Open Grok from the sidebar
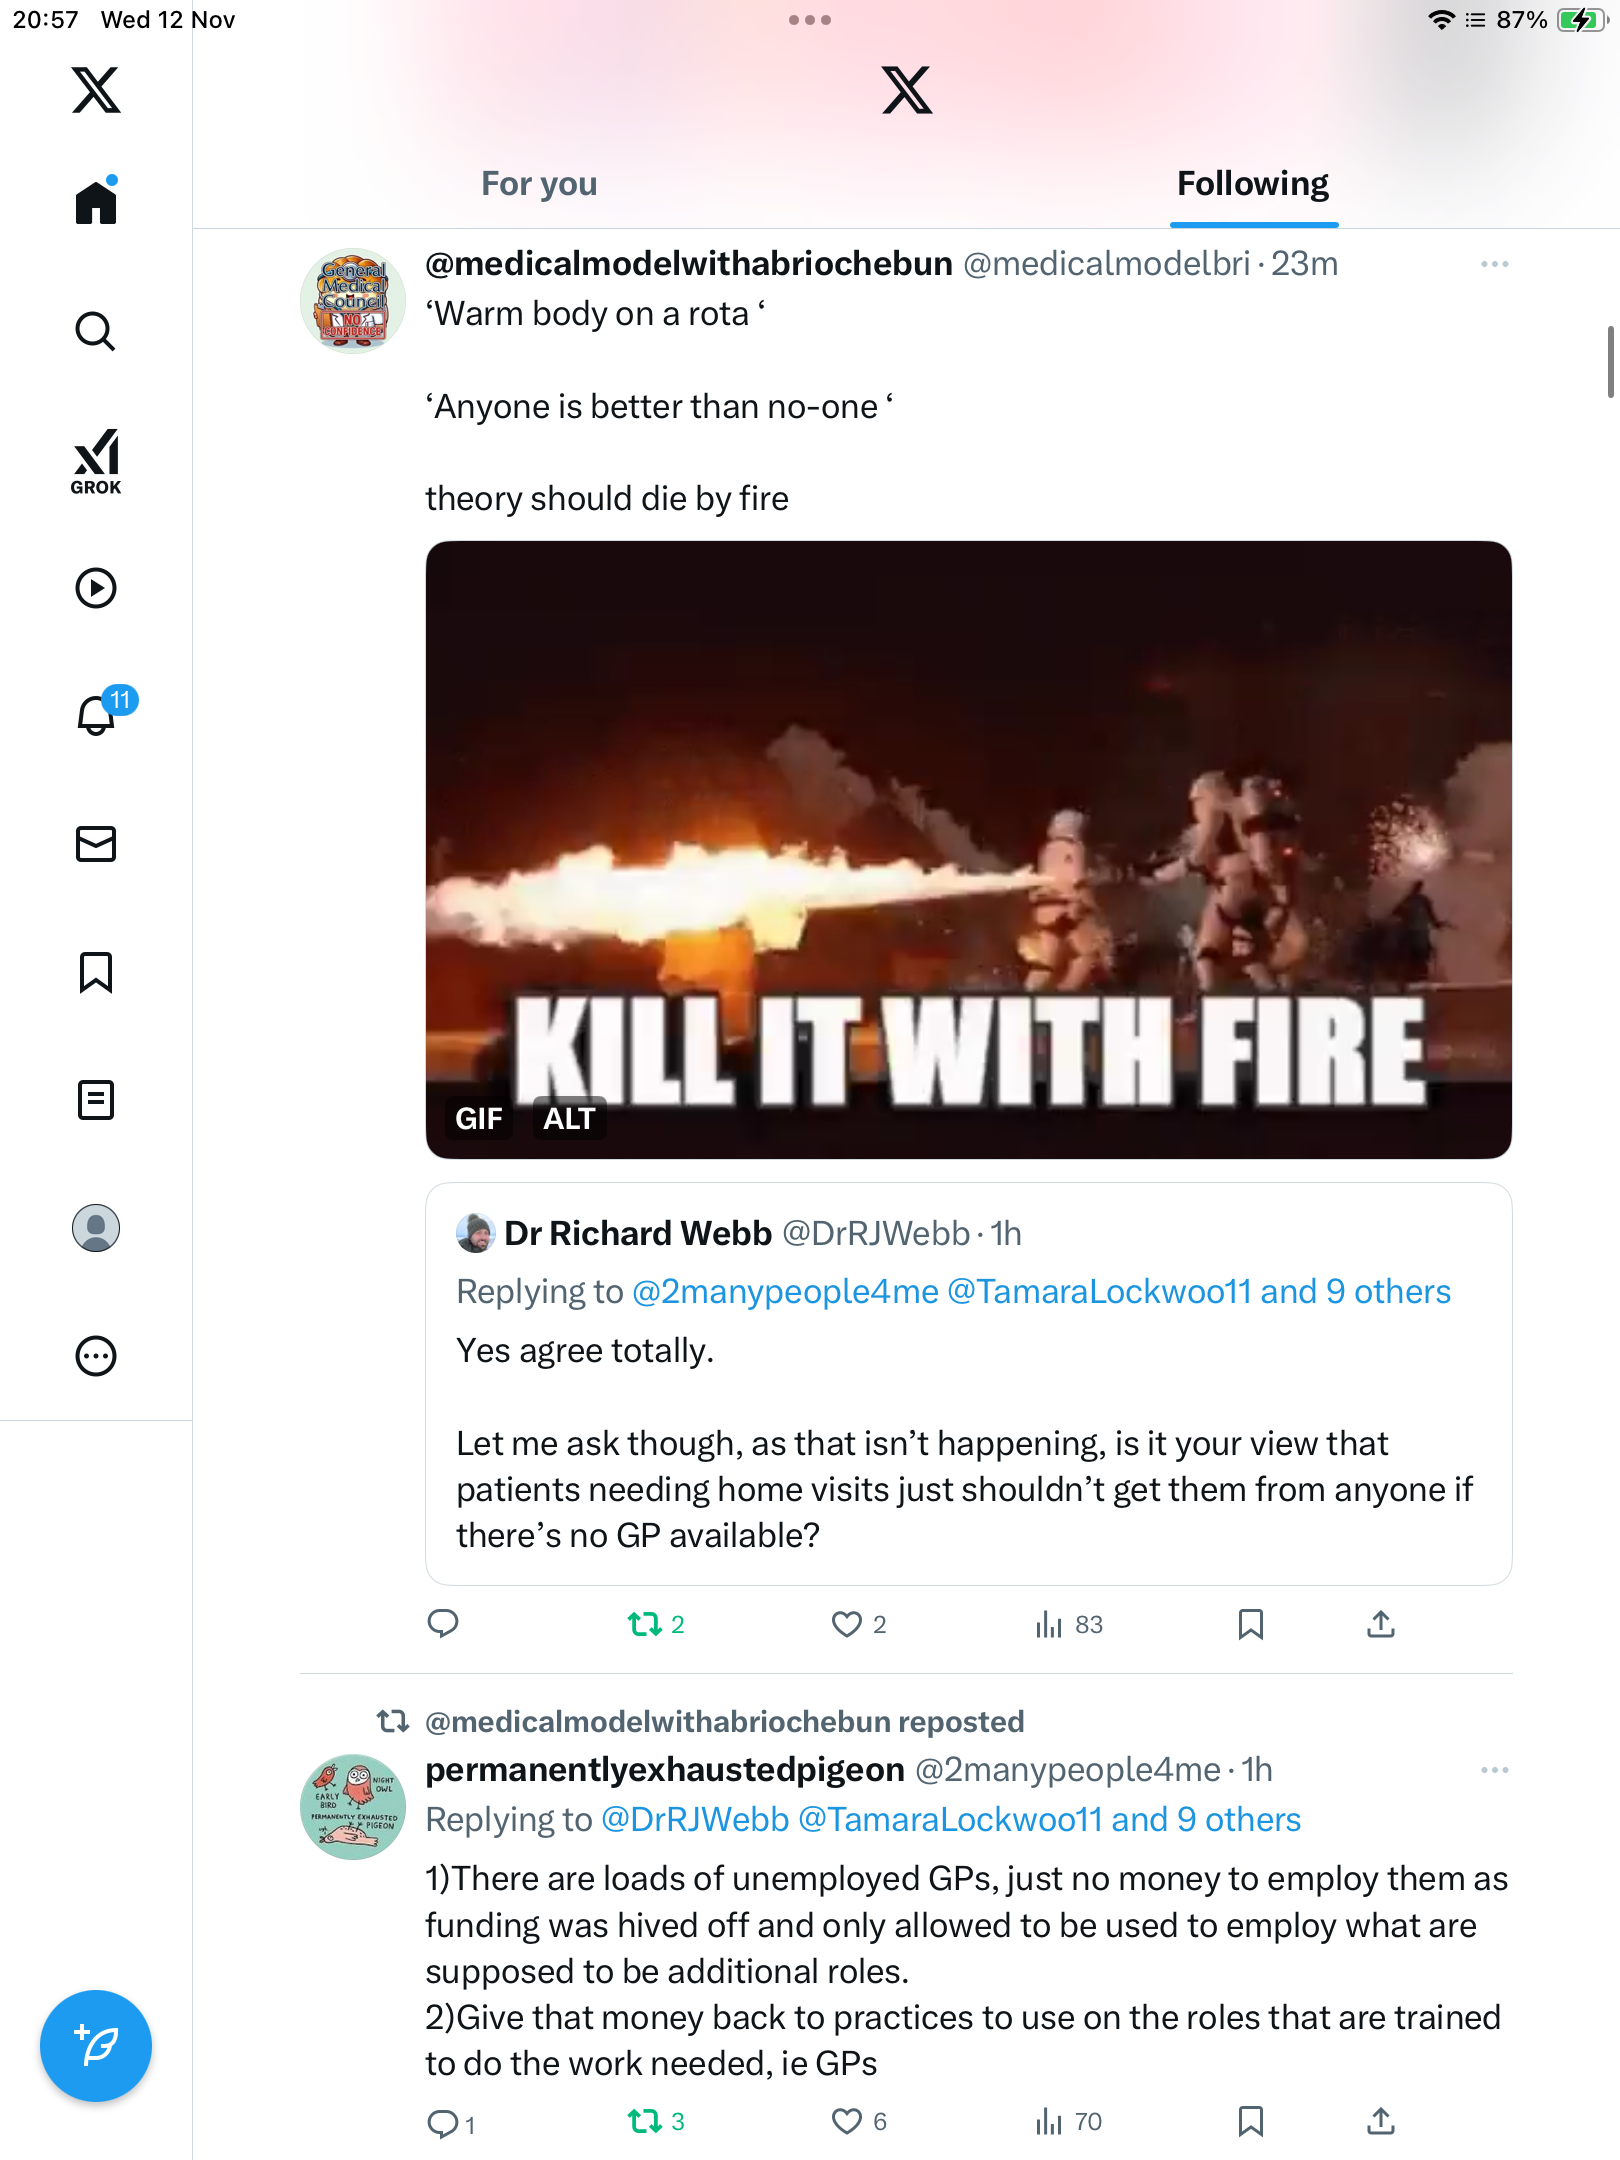Image resolution: width=1620 pixels, height=2160 pixels. tap(96, 461)
